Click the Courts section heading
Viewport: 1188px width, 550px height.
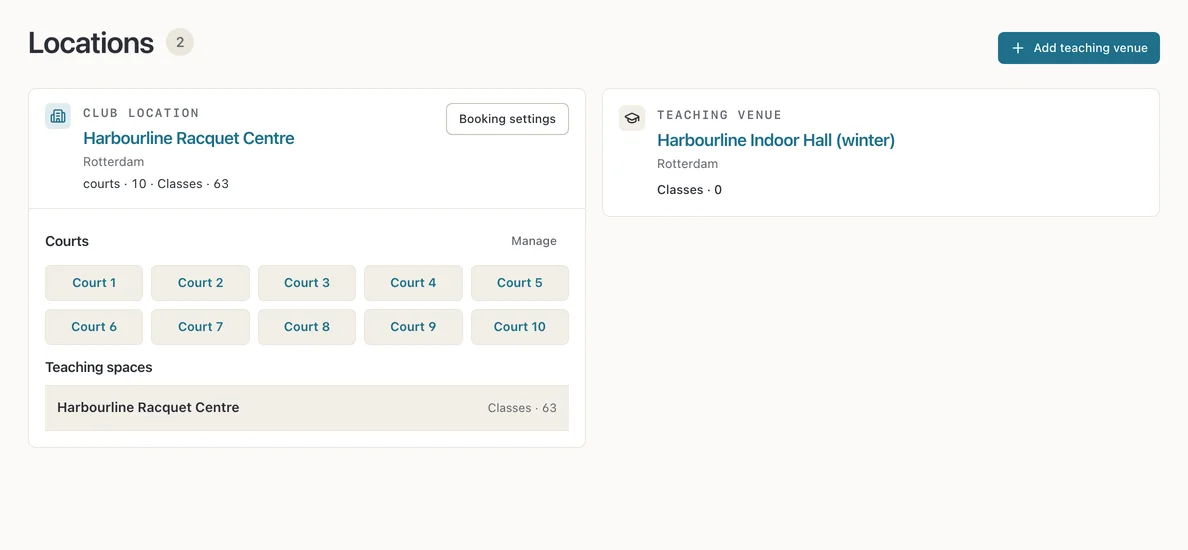(x=67, y=241)
